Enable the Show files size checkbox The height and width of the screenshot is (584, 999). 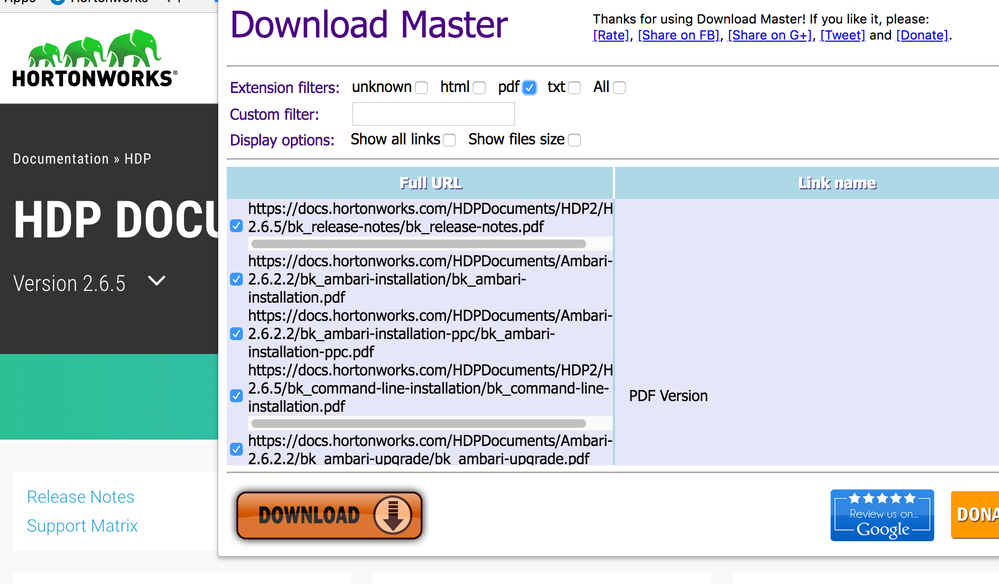pos(574,140)
